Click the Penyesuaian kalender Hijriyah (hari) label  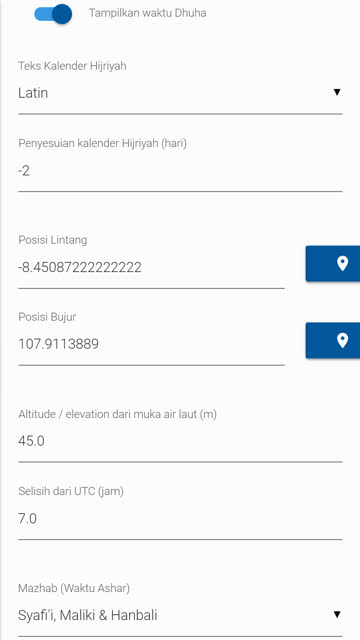coord(102,144)
